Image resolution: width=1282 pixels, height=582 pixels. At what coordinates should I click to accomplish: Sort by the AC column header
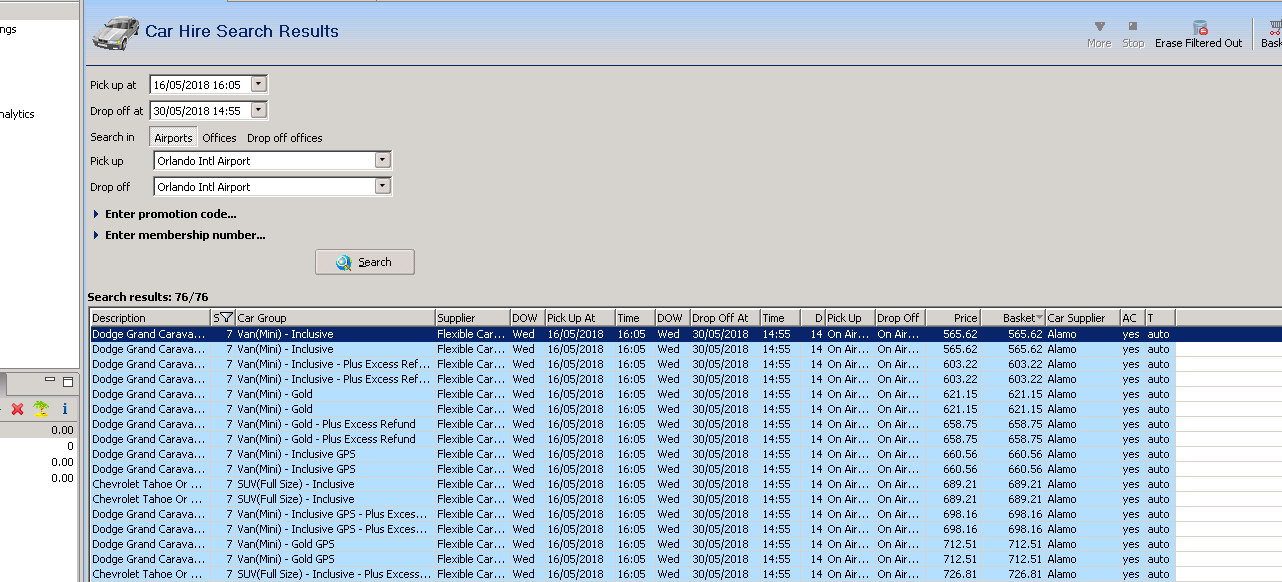[1132, 318]
